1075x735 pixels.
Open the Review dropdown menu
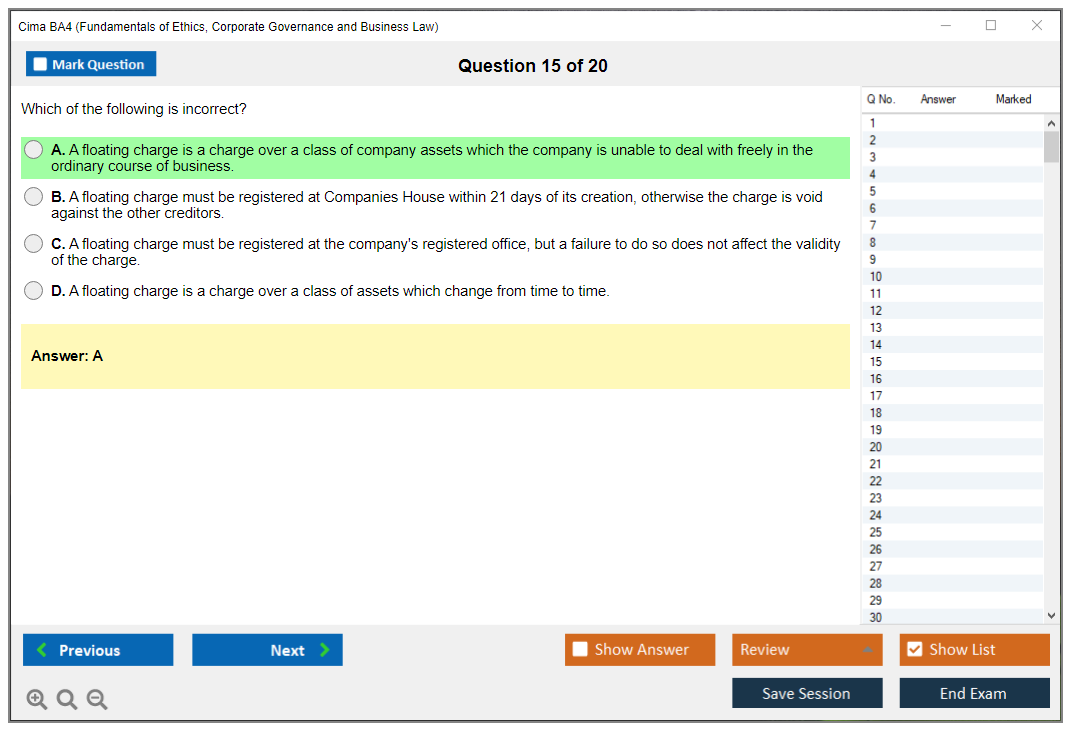[x=807, y=650]
